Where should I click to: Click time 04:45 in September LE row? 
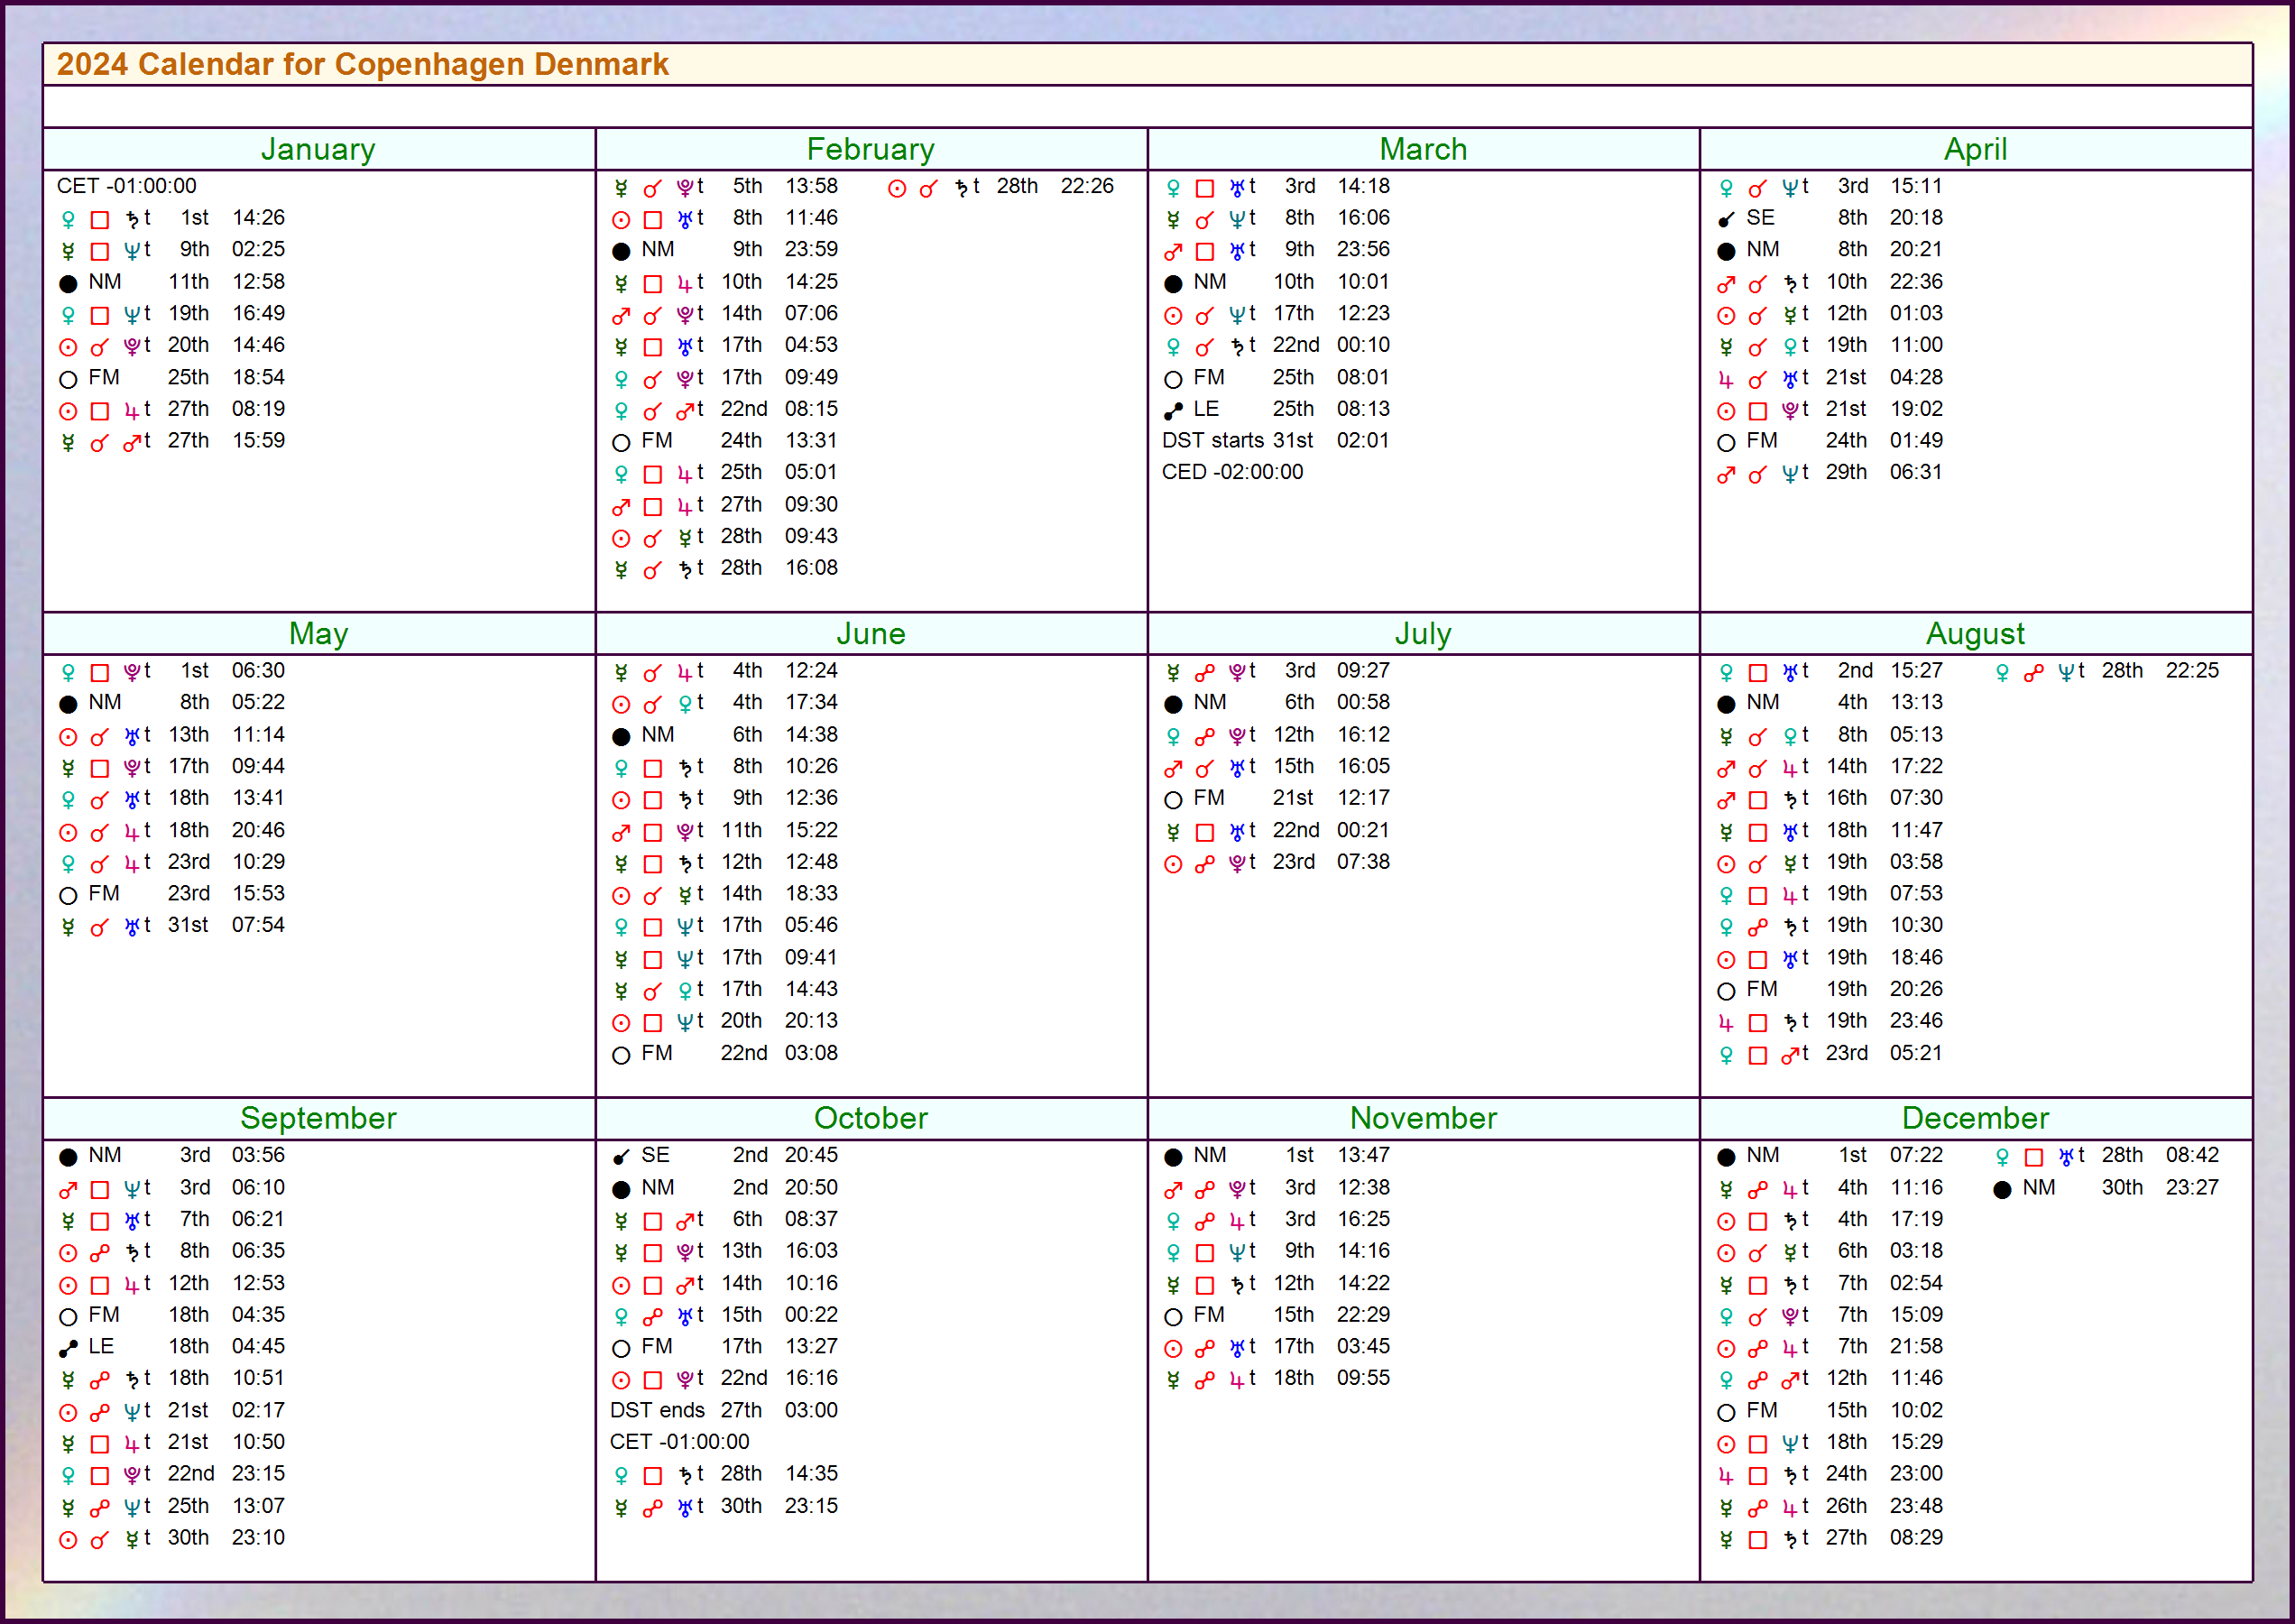[x=258, y=1347]
